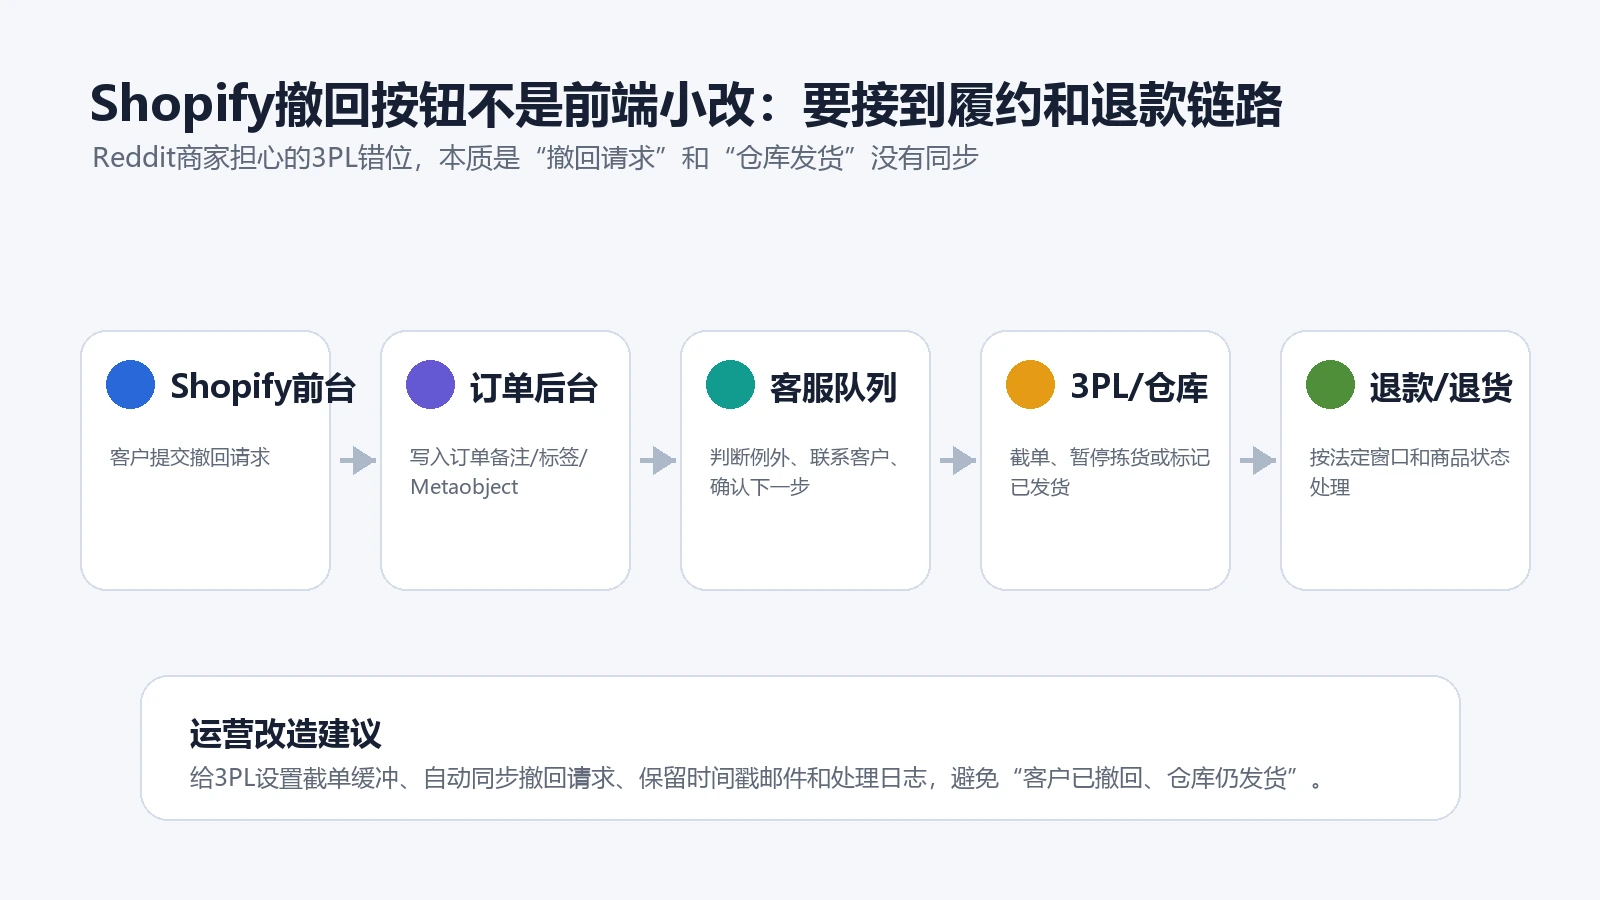Click the teal circle beside 客服队列
Viewport: 1600px width, 900px height.
tap(730, 385)
